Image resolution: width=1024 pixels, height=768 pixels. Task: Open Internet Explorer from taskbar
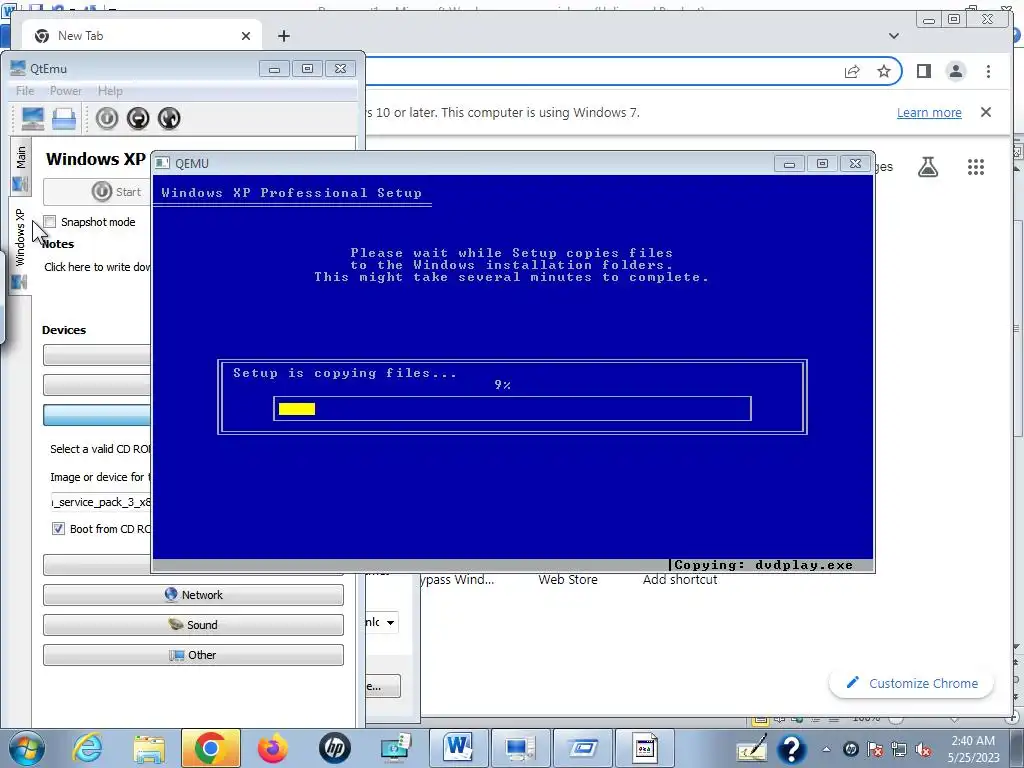[88, 748]
